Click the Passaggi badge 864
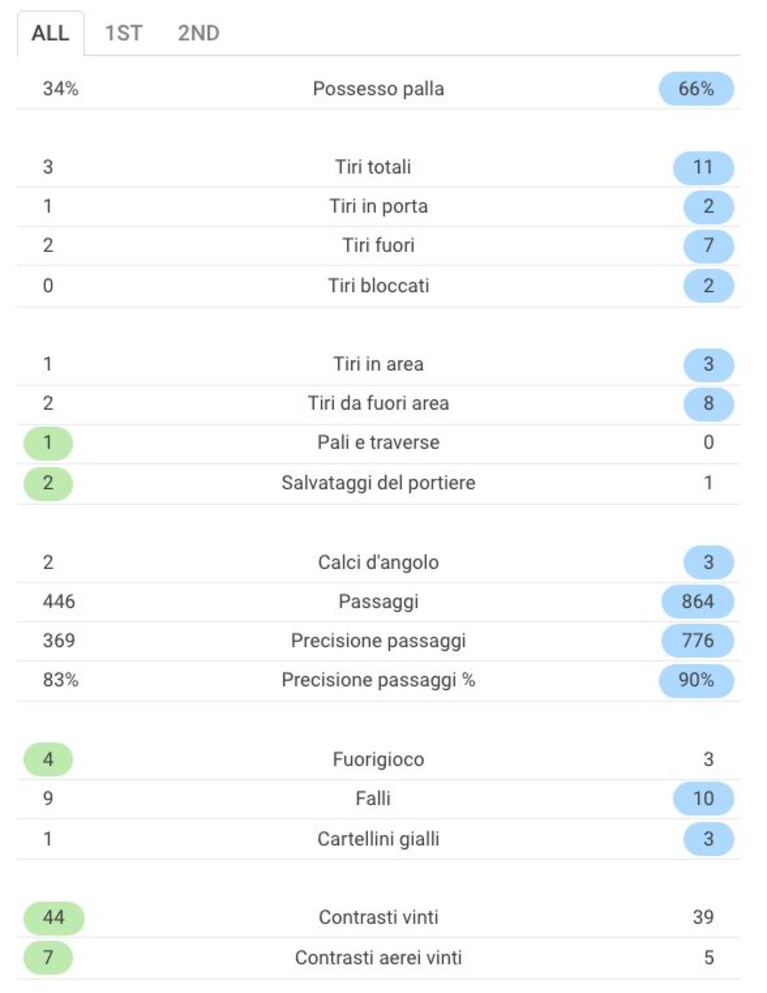 tap(697, 602)
